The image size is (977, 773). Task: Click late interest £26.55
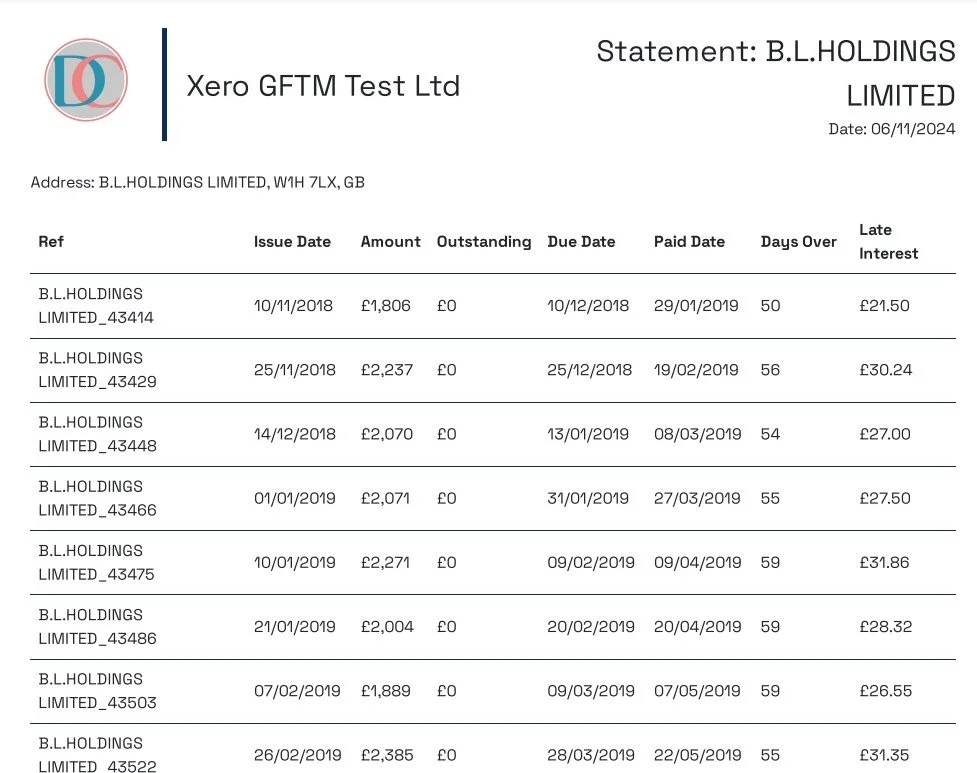click(x=885, y=691)
